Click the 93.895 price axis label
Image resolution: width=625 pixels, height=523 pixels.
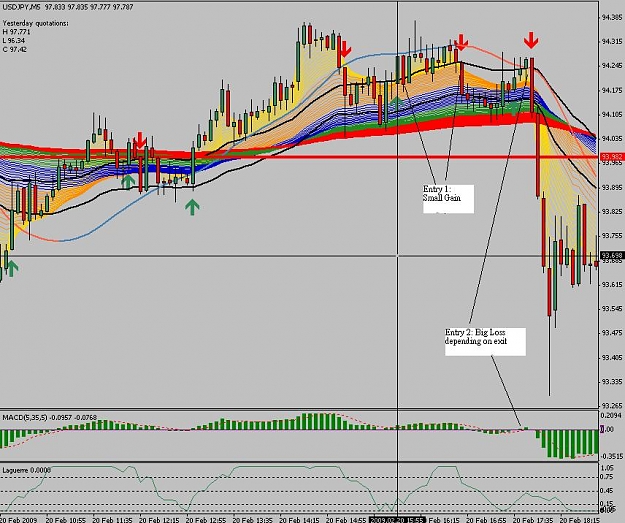click(x=612, y=187)
